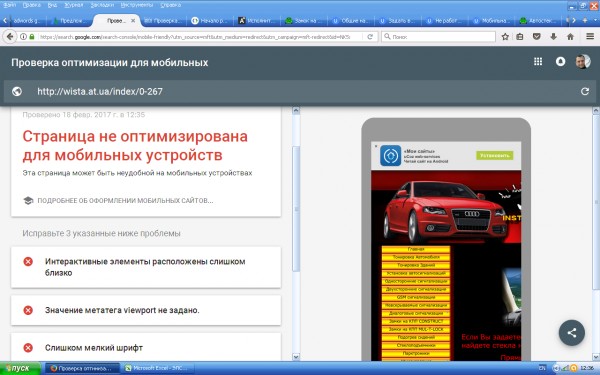Click the system tray clock 12:36

[x=587, y=368]
